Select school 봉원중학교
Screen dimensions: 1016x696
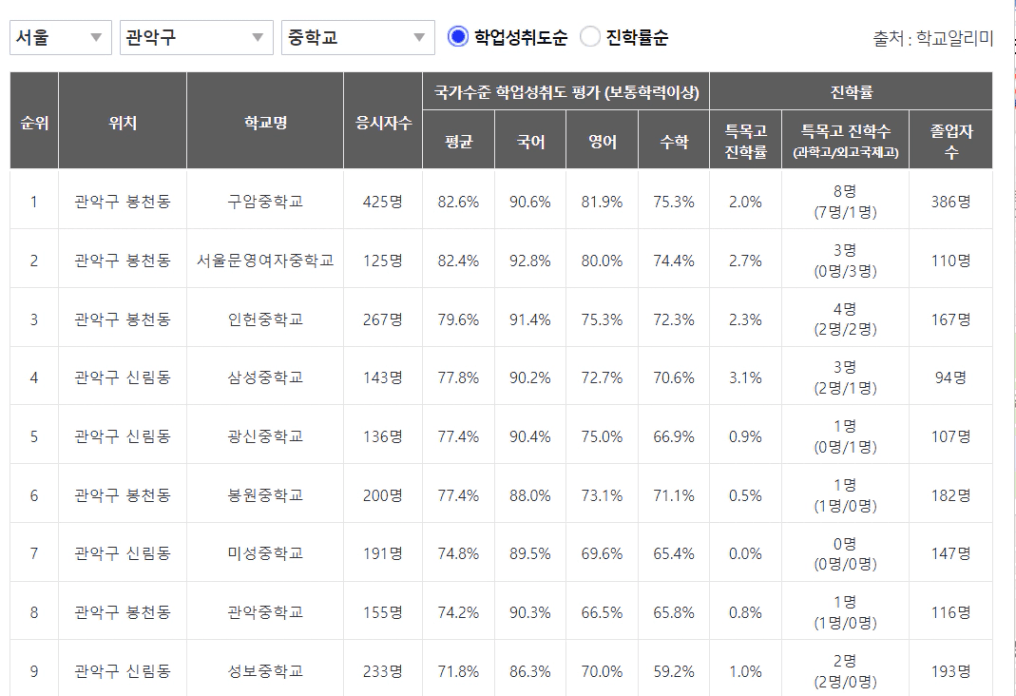tap(265, 495)
